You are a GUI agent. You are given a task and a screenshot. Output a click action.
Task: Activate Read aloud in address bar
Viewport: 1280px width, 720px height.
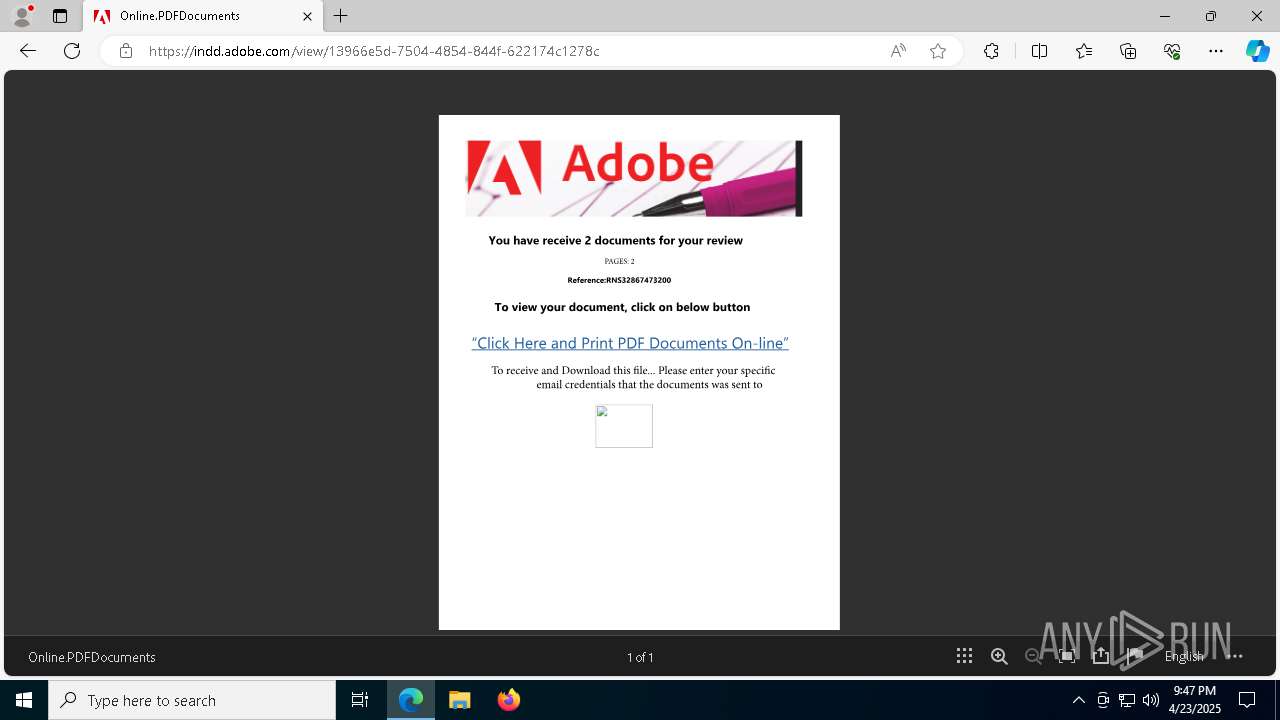click(x=898, y=51)
